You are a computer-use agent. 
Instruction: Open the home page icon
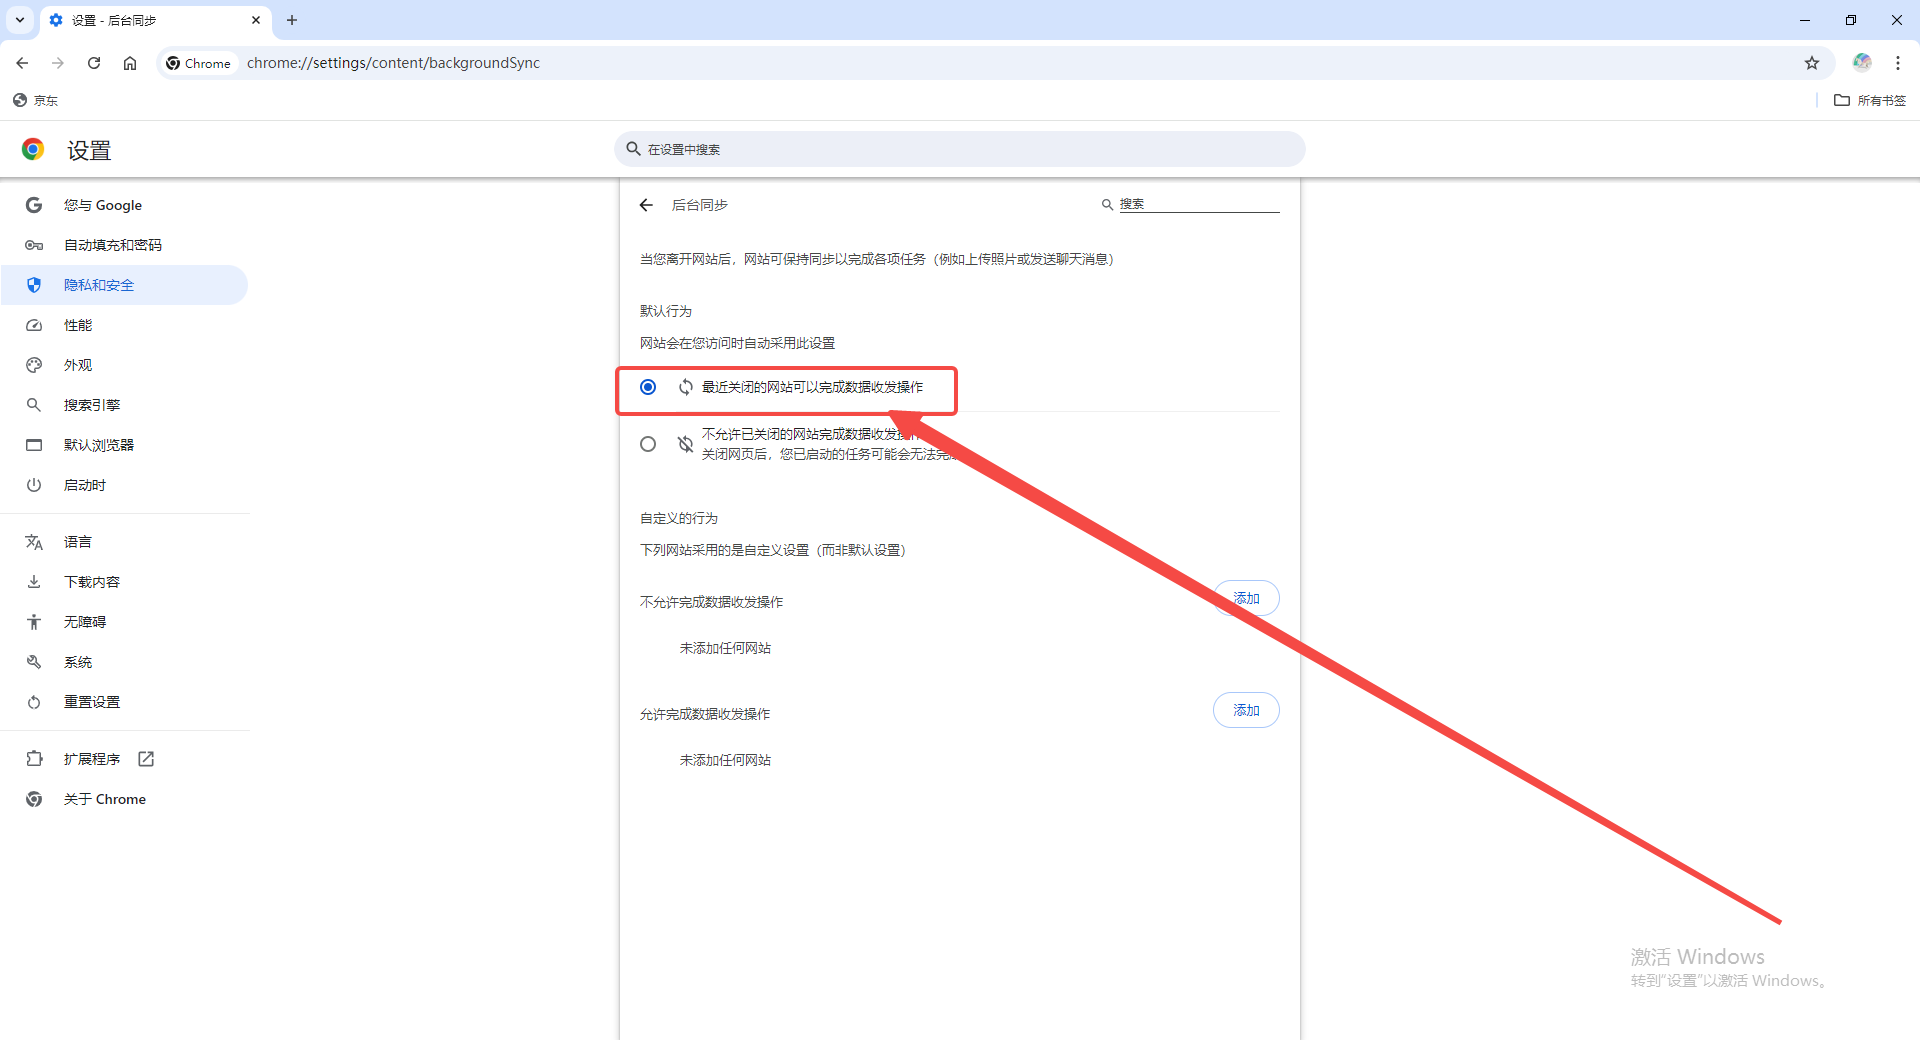pyautogui.click(x=130, y=63)
